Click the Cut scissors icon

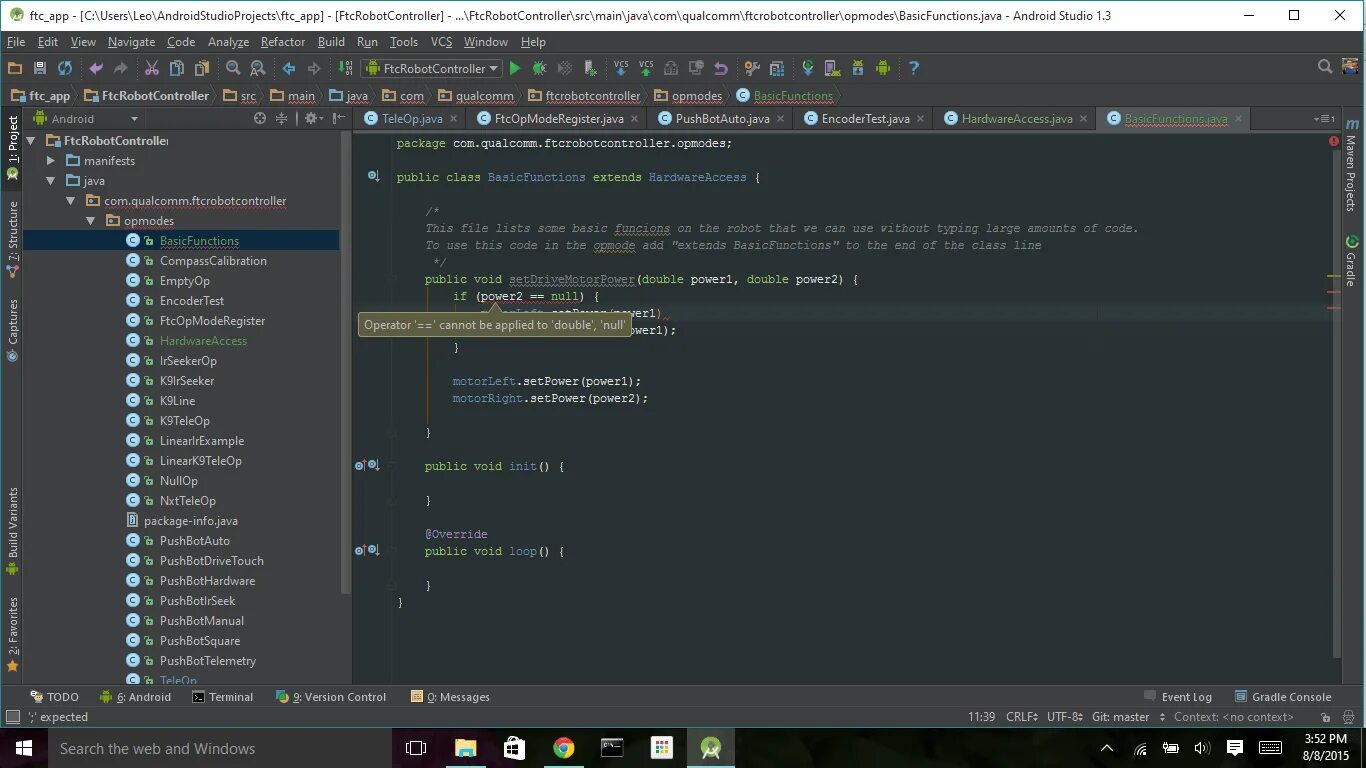coord(152,68)
